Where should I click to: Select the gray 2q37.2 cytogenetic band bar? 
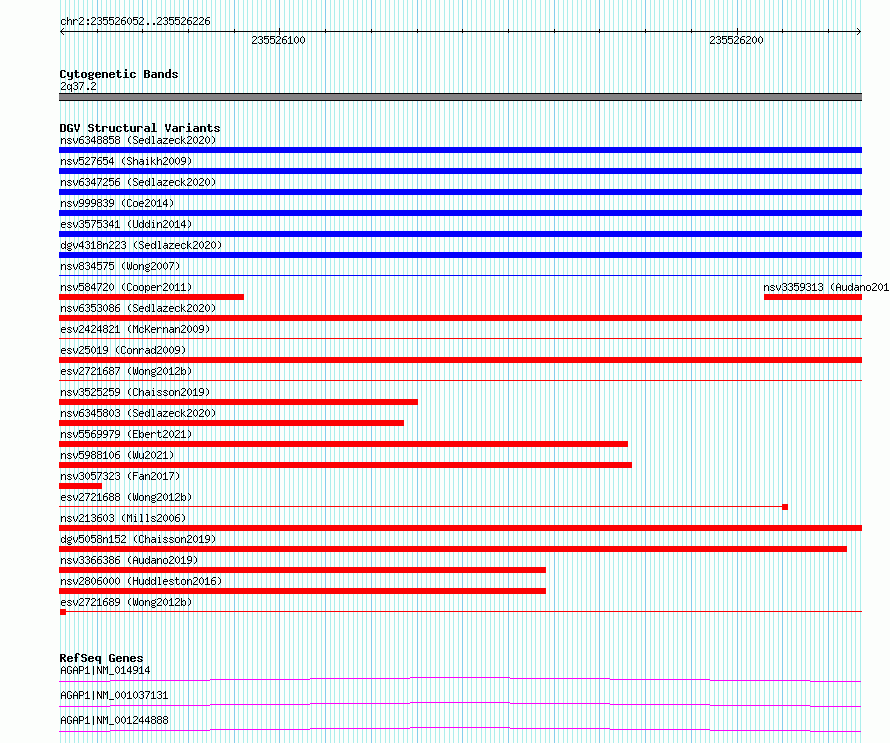[460, 97]
